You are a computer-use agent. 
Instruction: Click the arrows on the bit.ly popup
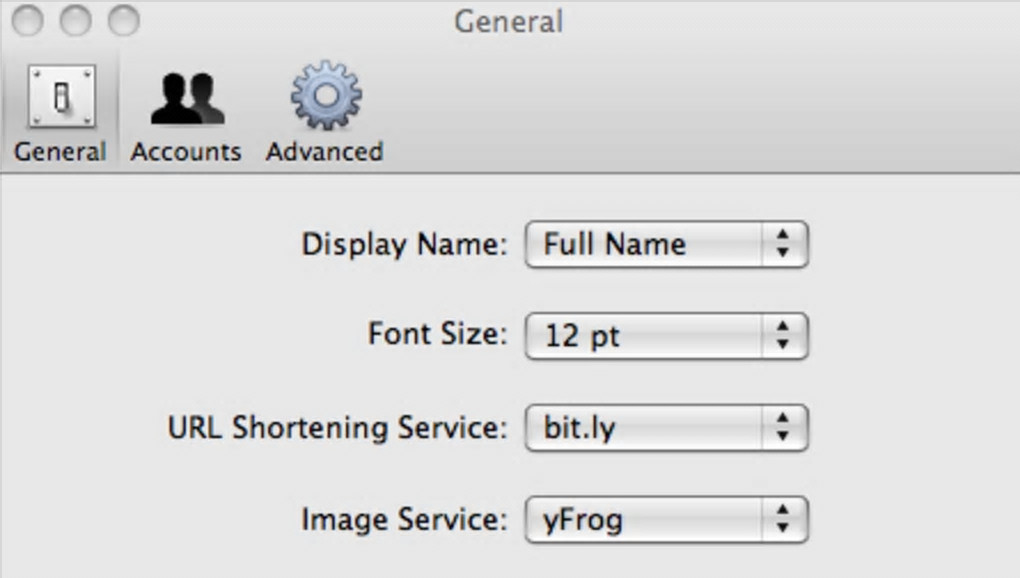pos(783,428)
